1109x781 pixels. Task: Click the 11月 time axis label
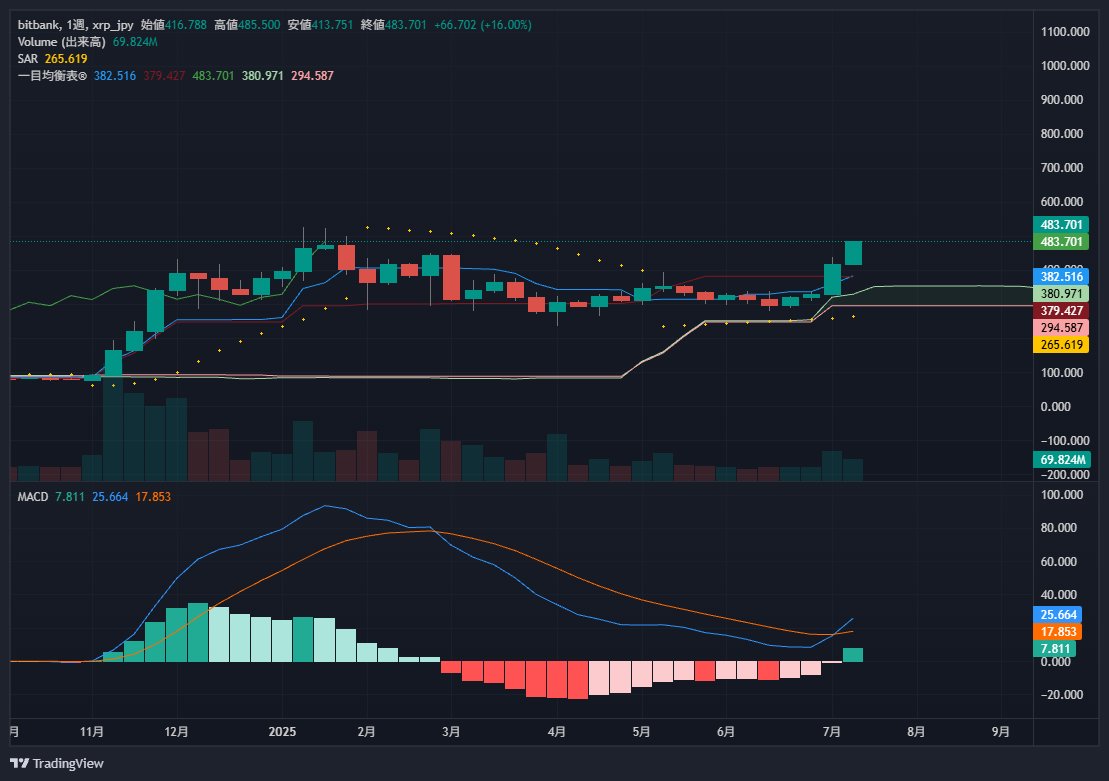pyautogui.click(x=92, y=731)
